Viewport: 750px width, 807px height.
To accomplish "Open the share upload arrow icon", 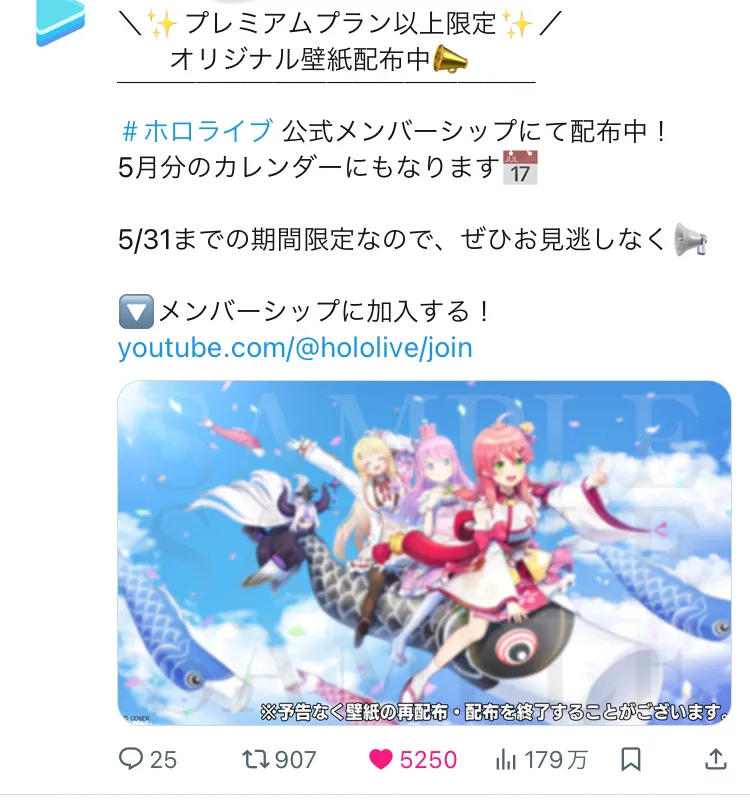I will click(716, 759).
